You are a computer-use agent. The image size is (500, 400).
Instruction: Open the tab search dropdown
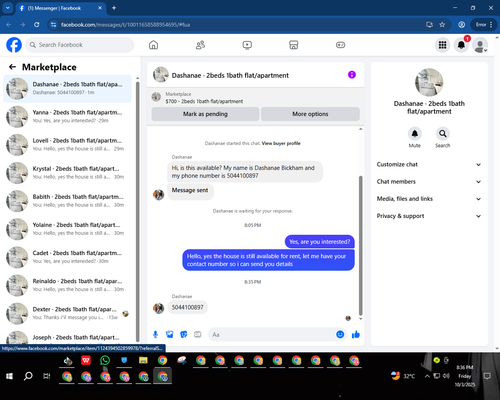8,8
